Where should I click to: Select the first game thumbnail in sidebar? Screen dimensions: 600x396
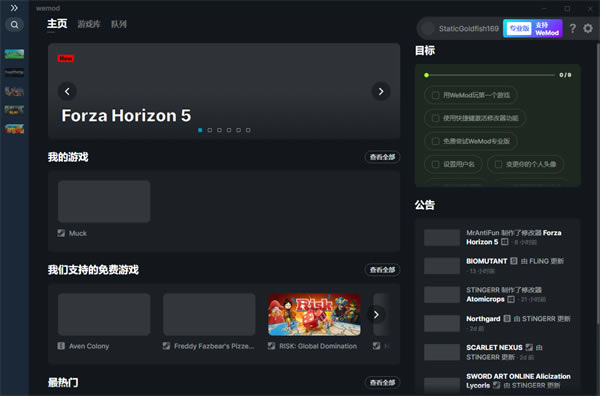coord(14,54)
